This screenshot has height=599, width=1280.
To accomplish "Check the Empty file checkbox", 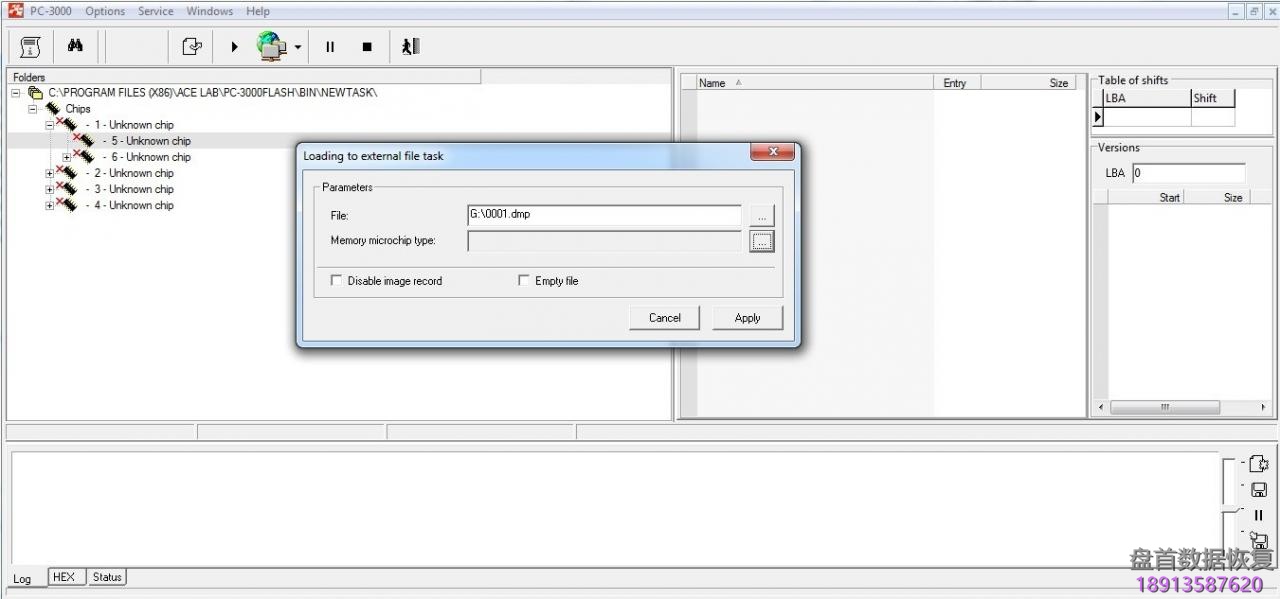I will point(523,281).
